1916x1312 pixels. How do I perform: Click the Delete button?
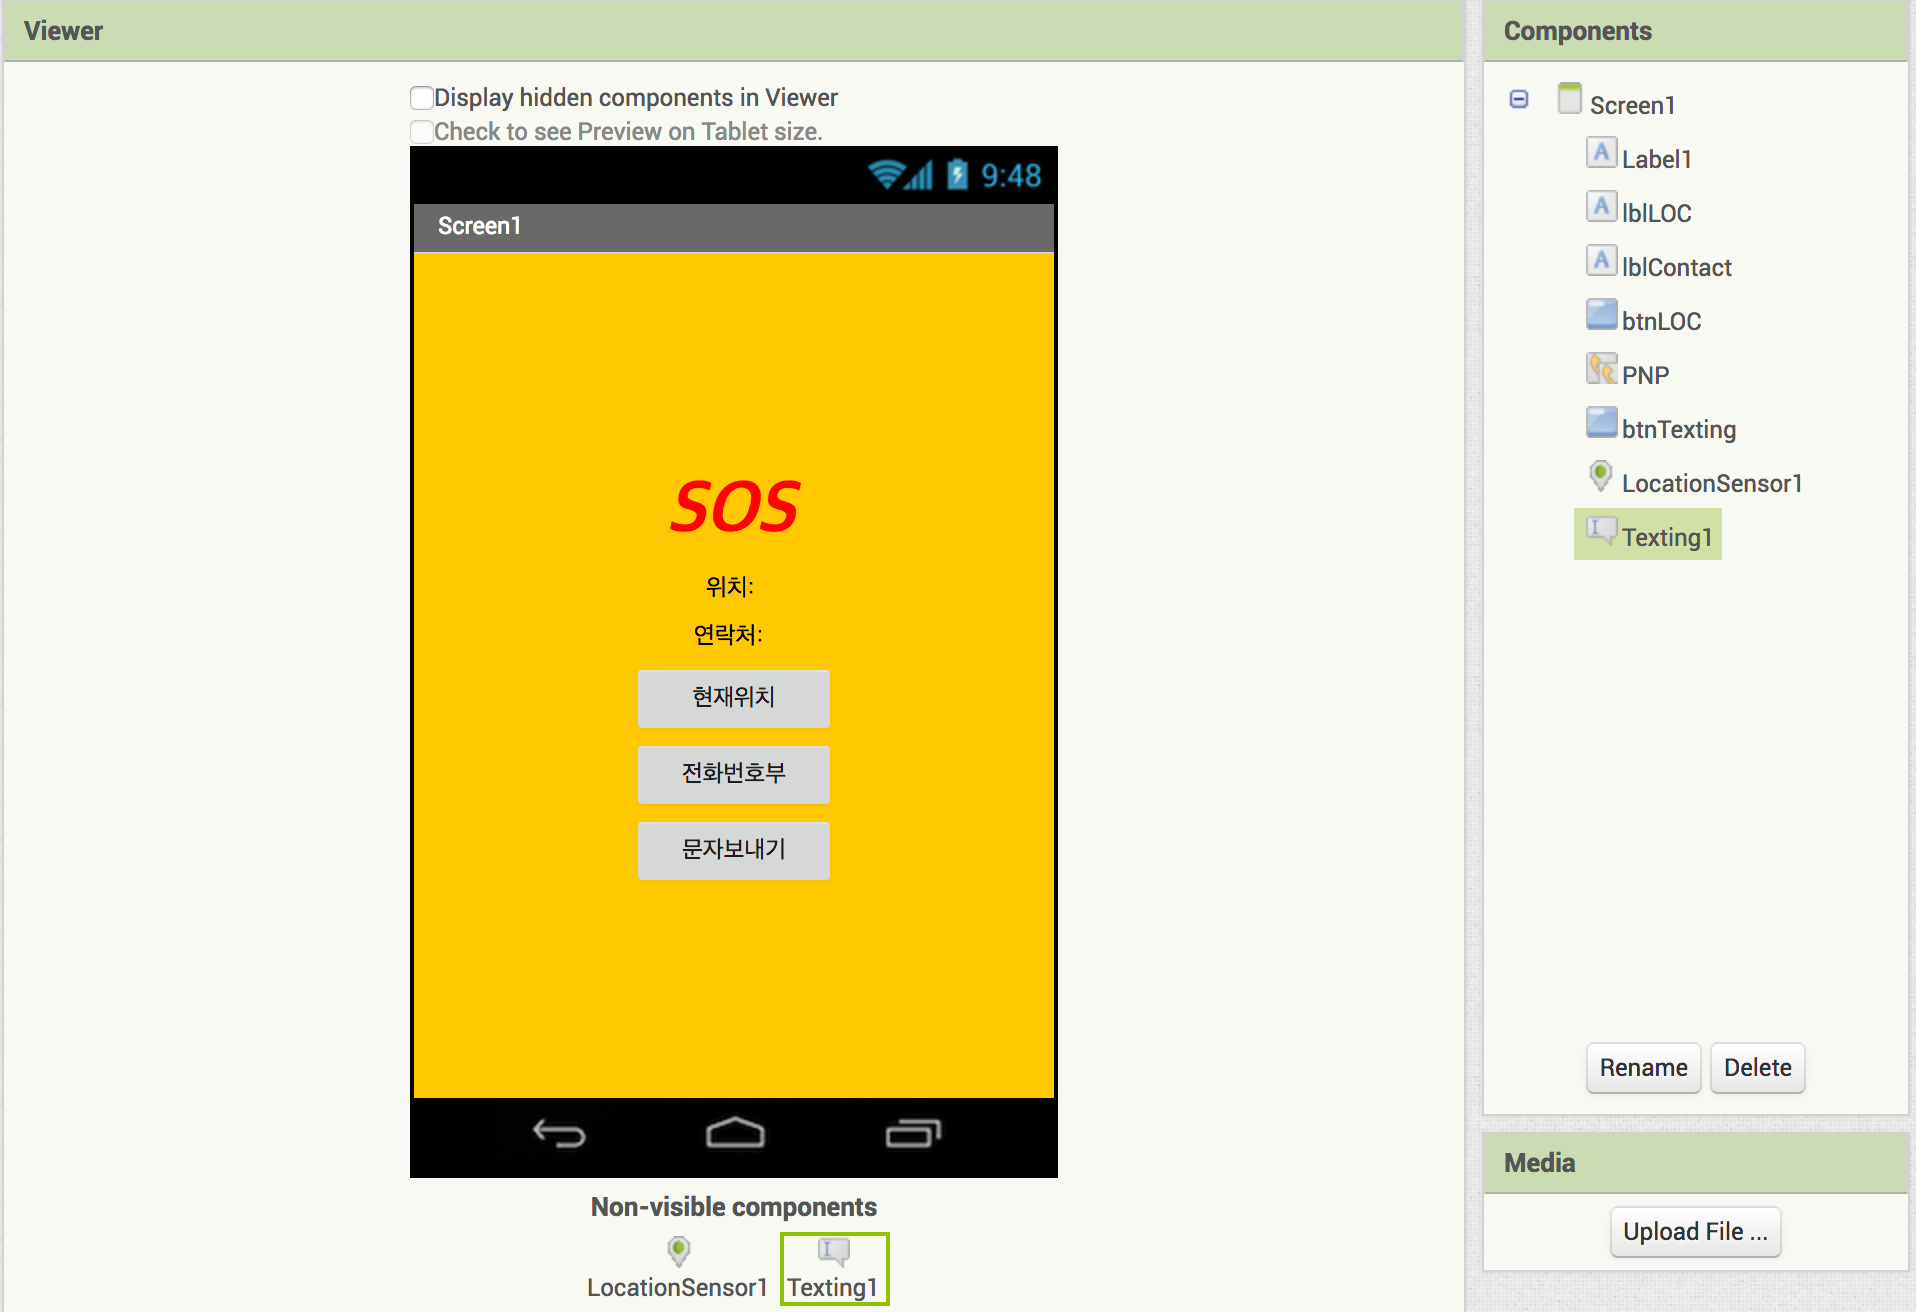tap(1757, 1068)
